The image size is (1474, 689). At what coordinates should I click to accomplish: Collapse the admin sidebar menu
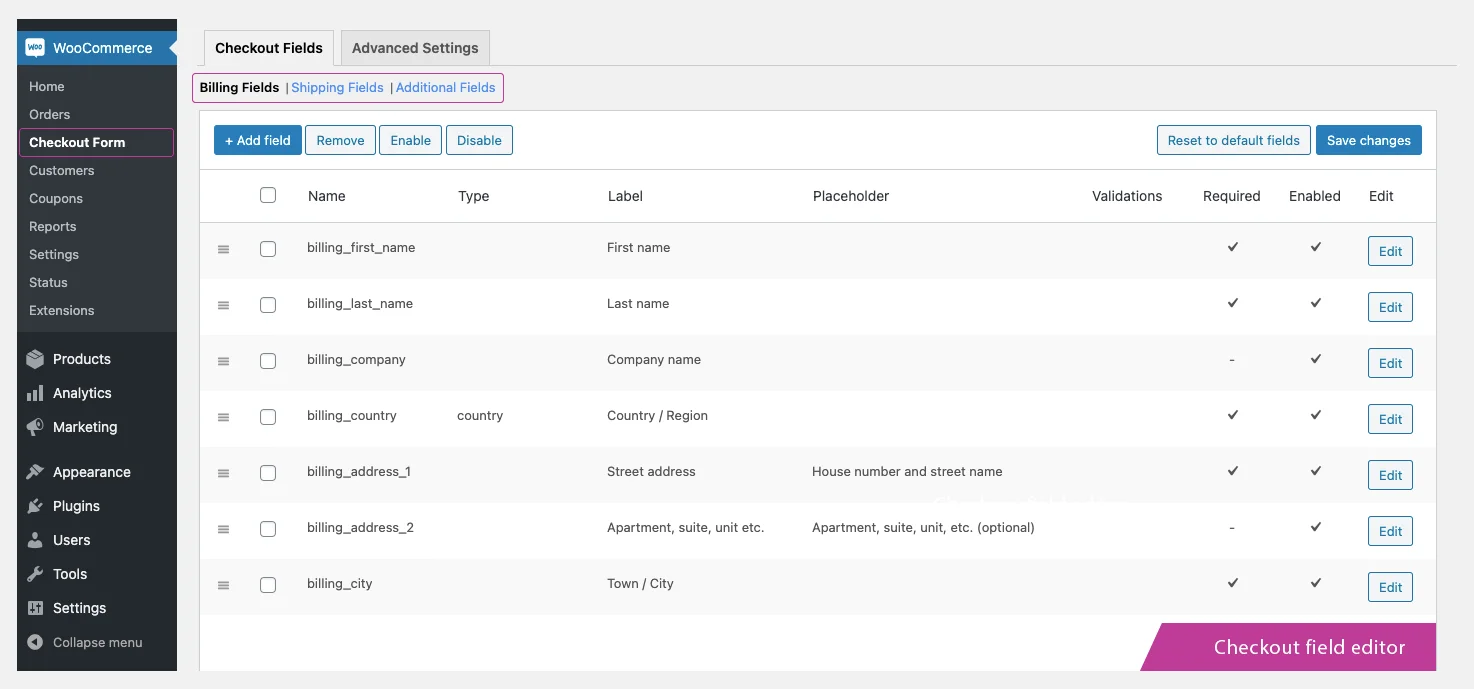pos(90,642)
